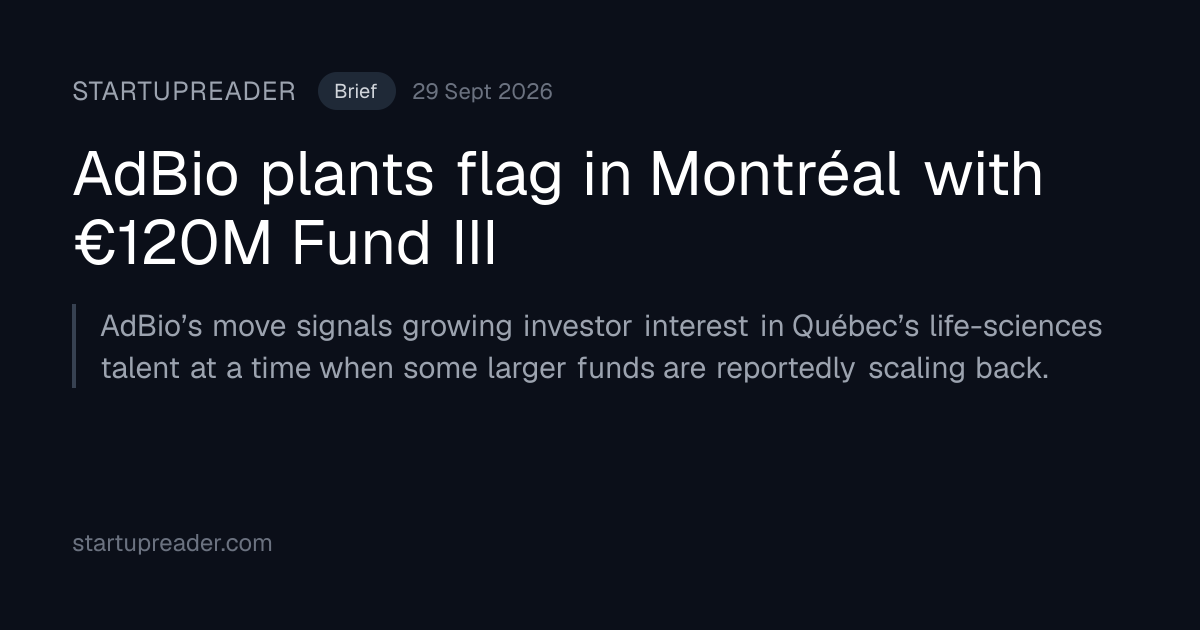Click AdBio's at start of summary
This screenshot has width=1200, height=630.
[152, 326]
